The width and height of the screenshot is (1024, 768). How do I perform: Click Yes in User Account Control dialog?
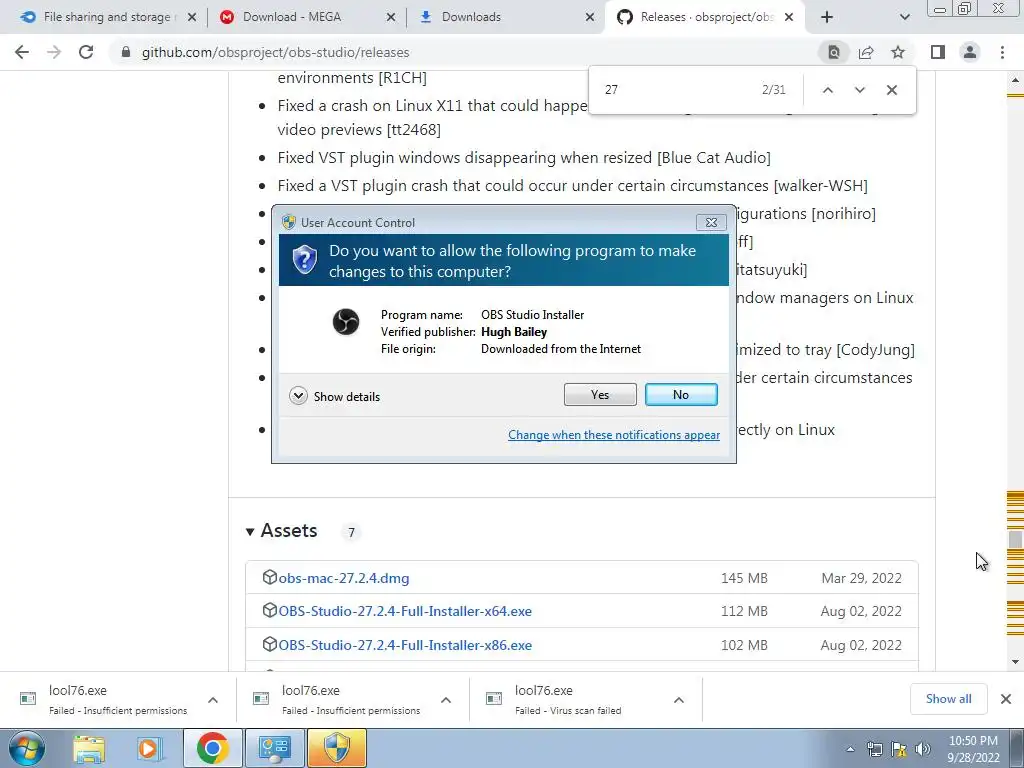[x=600, y=394]
